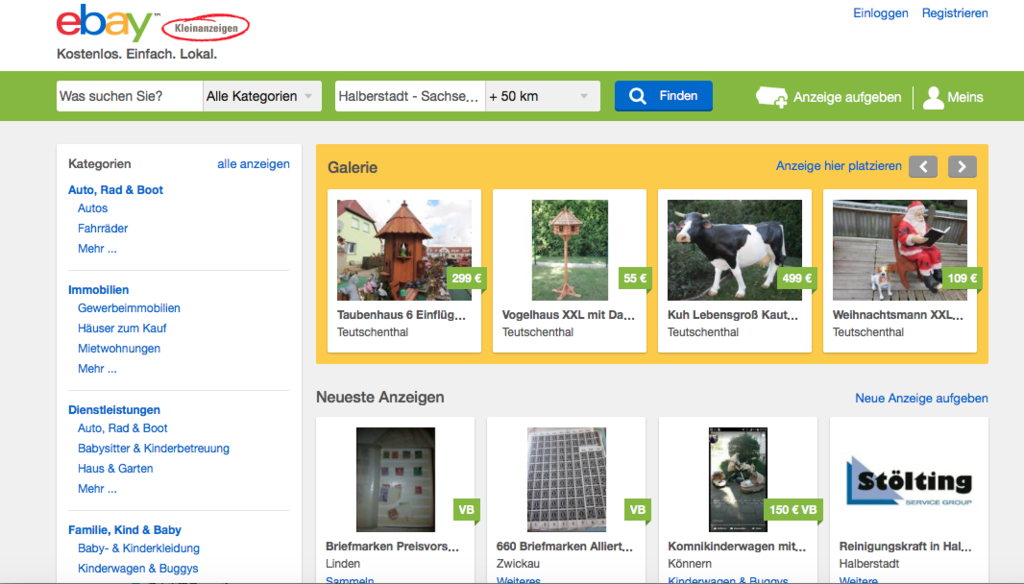1024x584 pixels.
Task: Click 'Anzeige hier platzieren' link
Action: coord(839,167)
